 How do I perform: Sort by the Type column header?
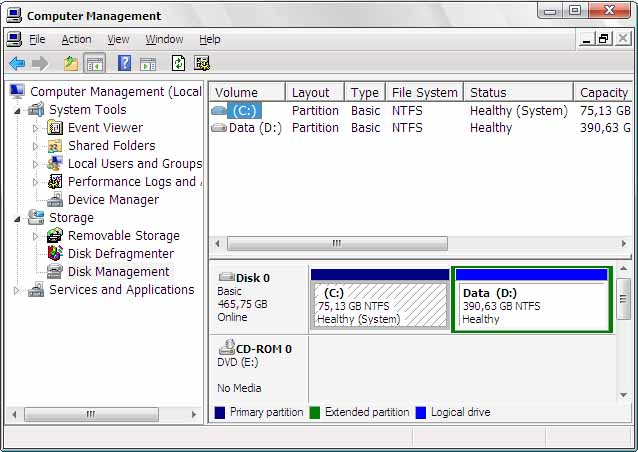365,92
